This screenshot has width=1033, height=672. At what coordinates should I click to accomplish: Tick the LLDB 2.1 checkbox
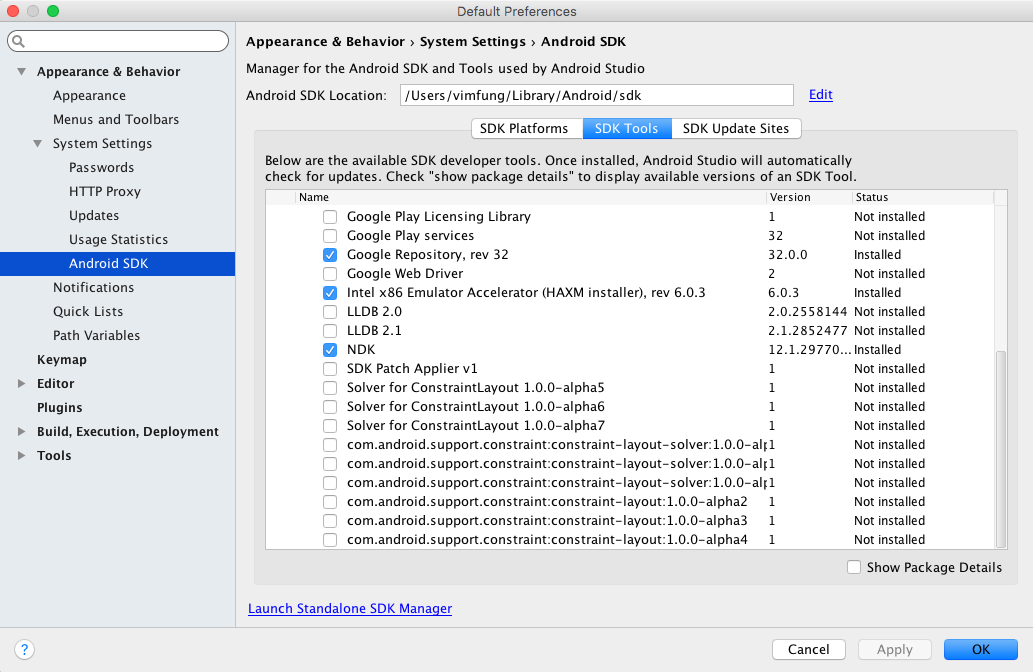(330, 331)
